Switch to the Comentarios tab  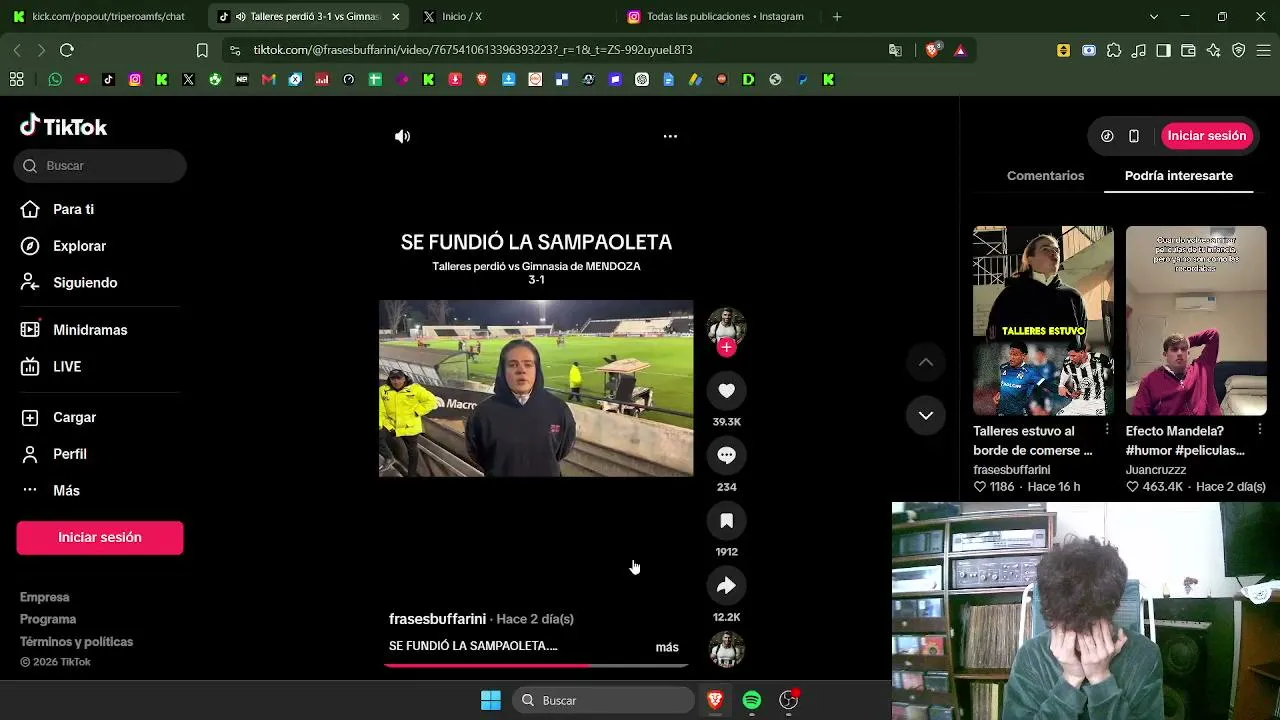[1045, 176]
